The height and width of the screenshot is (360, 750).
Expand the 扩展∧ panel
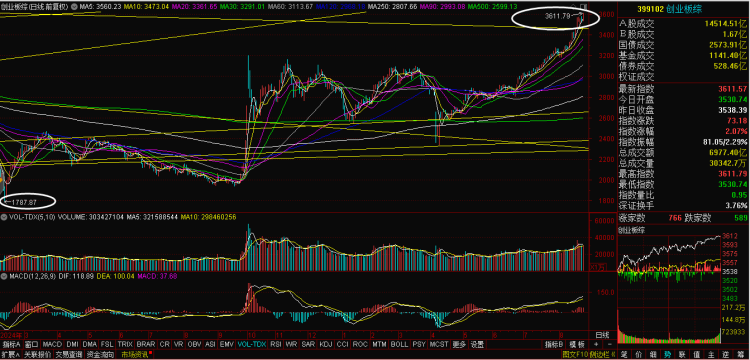coord(10,355)
